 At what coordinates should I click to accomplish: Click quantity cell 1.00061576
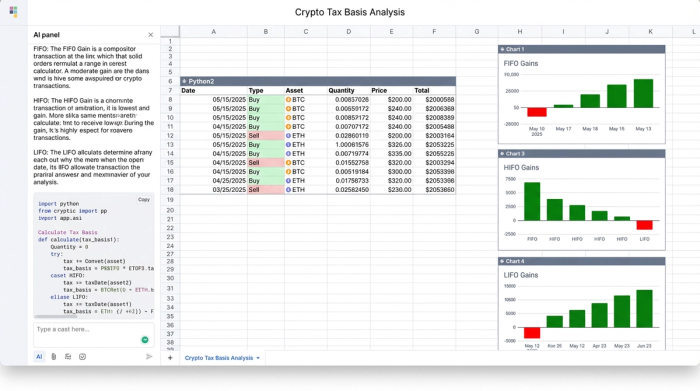(349, 145)
